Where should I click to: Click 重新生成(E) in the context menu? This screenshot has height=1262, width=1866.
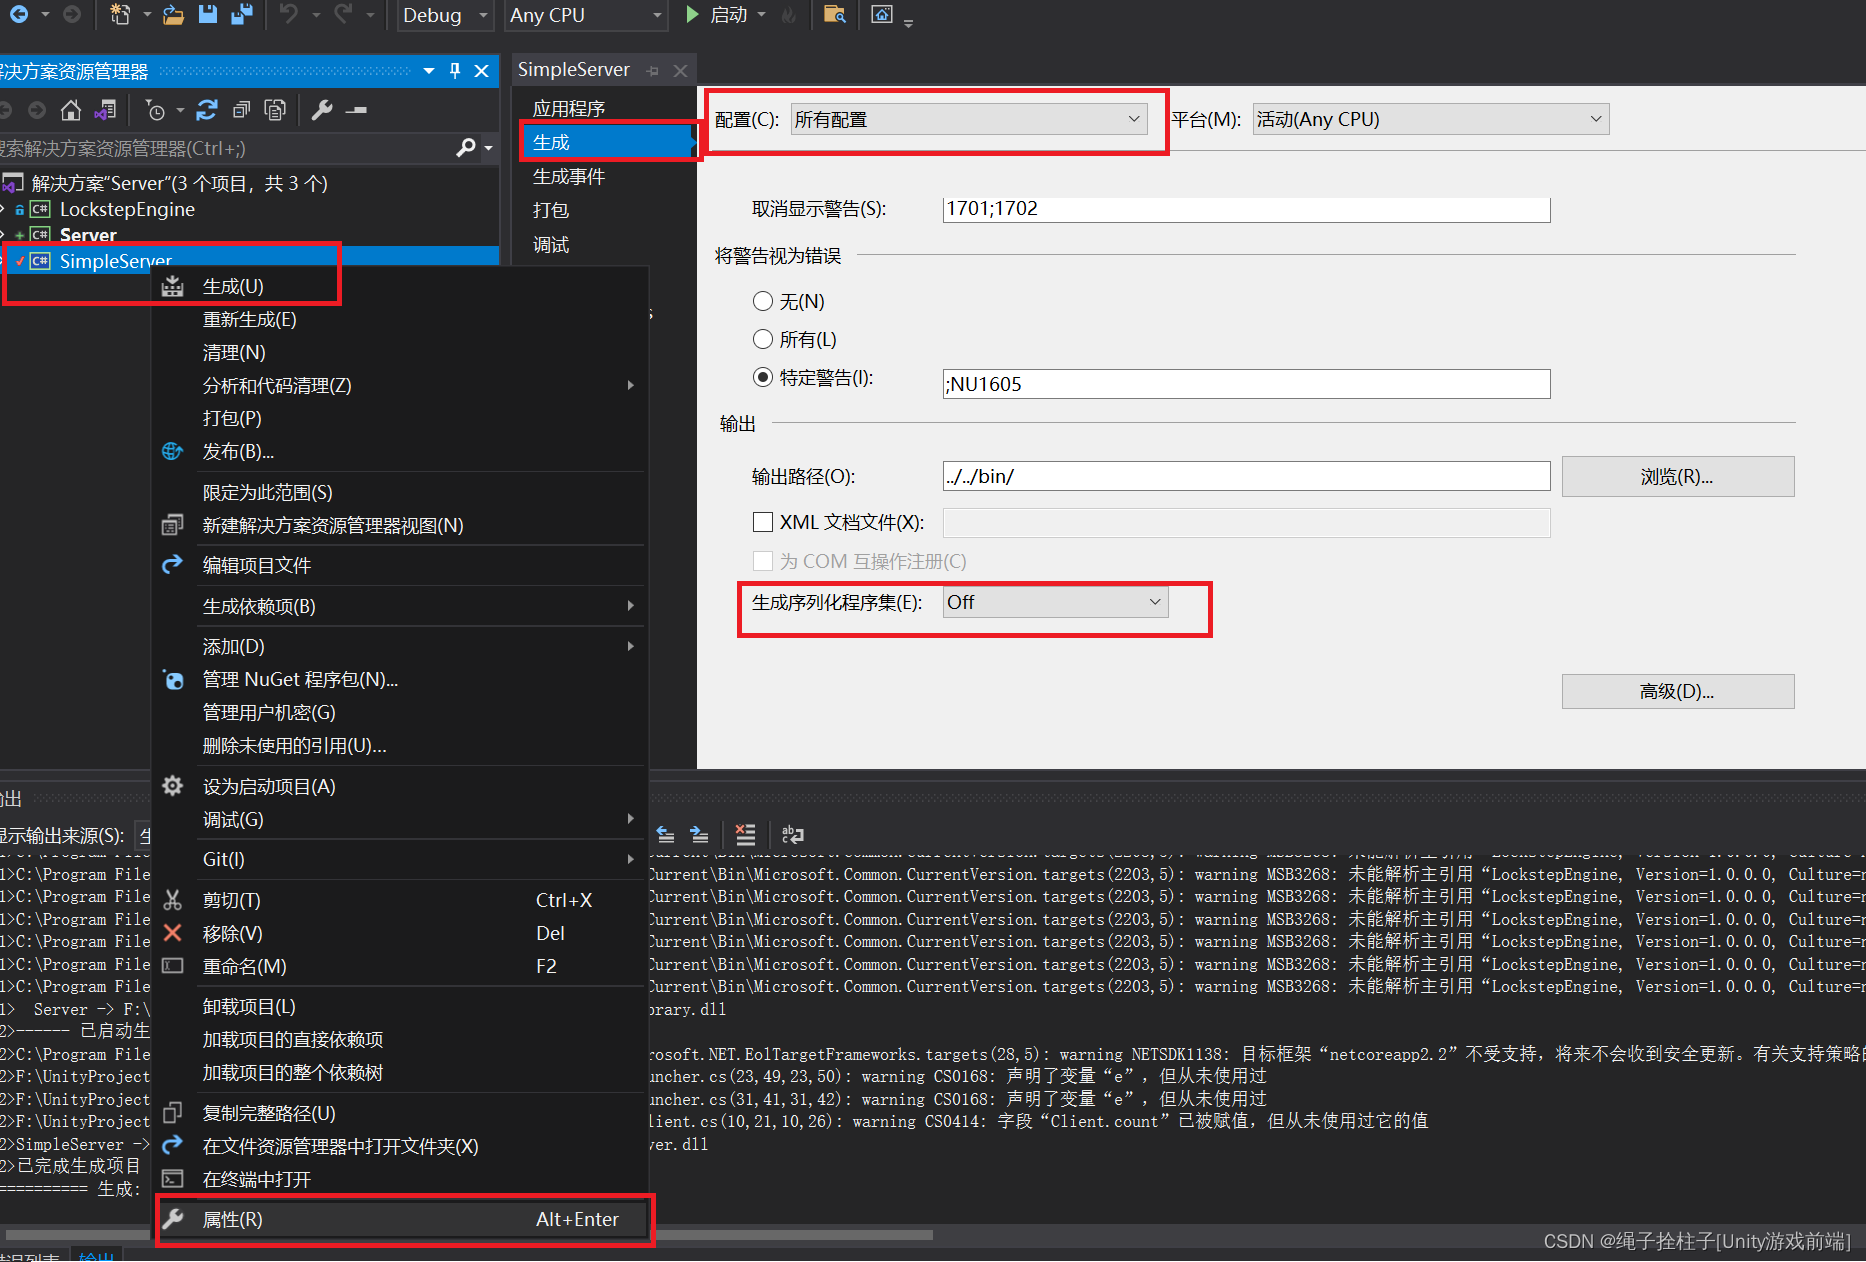[x=400, y=319]
